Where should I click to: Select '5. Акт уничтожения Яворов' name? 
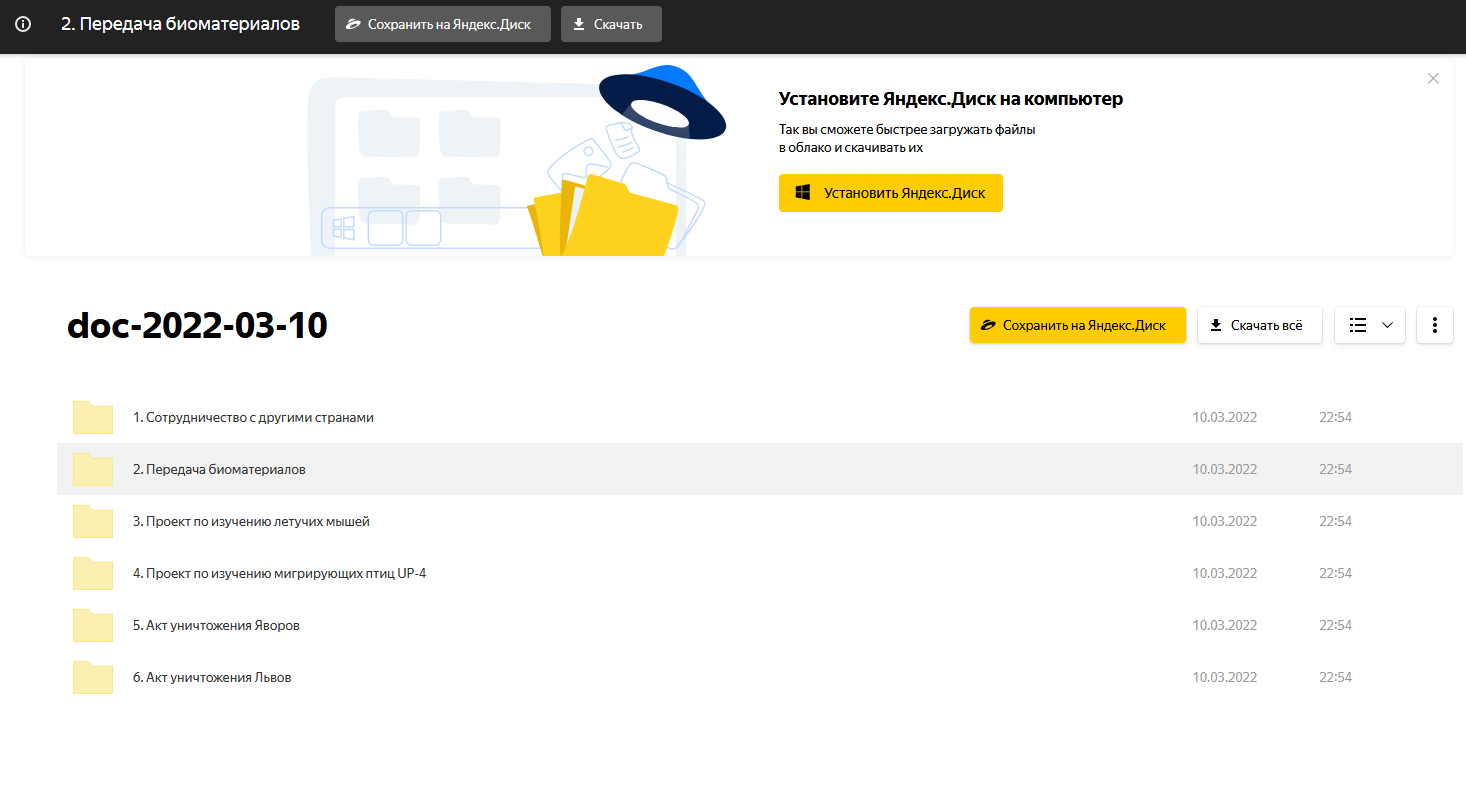click(216, 625)
